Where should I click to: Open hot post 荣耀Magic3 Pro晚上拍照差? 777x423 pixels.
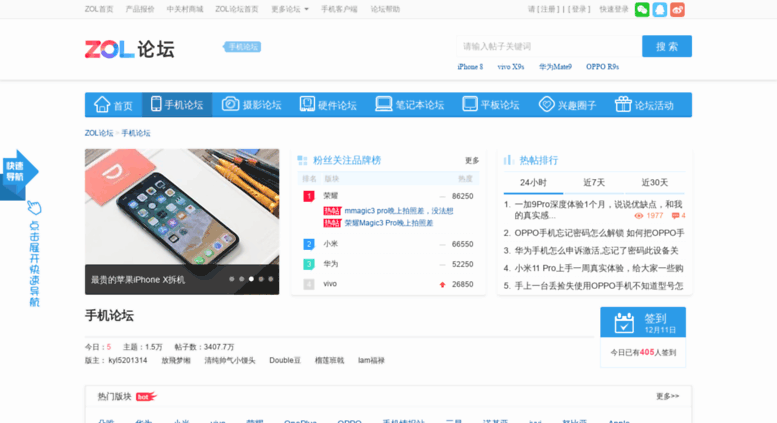pyautogui.click(x=388, y=223)
